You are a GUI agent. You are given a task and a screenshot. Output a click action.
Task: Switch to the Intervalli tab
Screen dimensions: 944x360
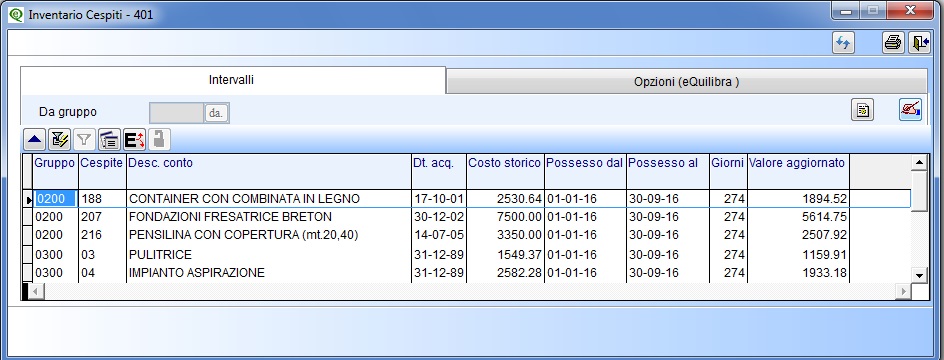pos(233,80)
